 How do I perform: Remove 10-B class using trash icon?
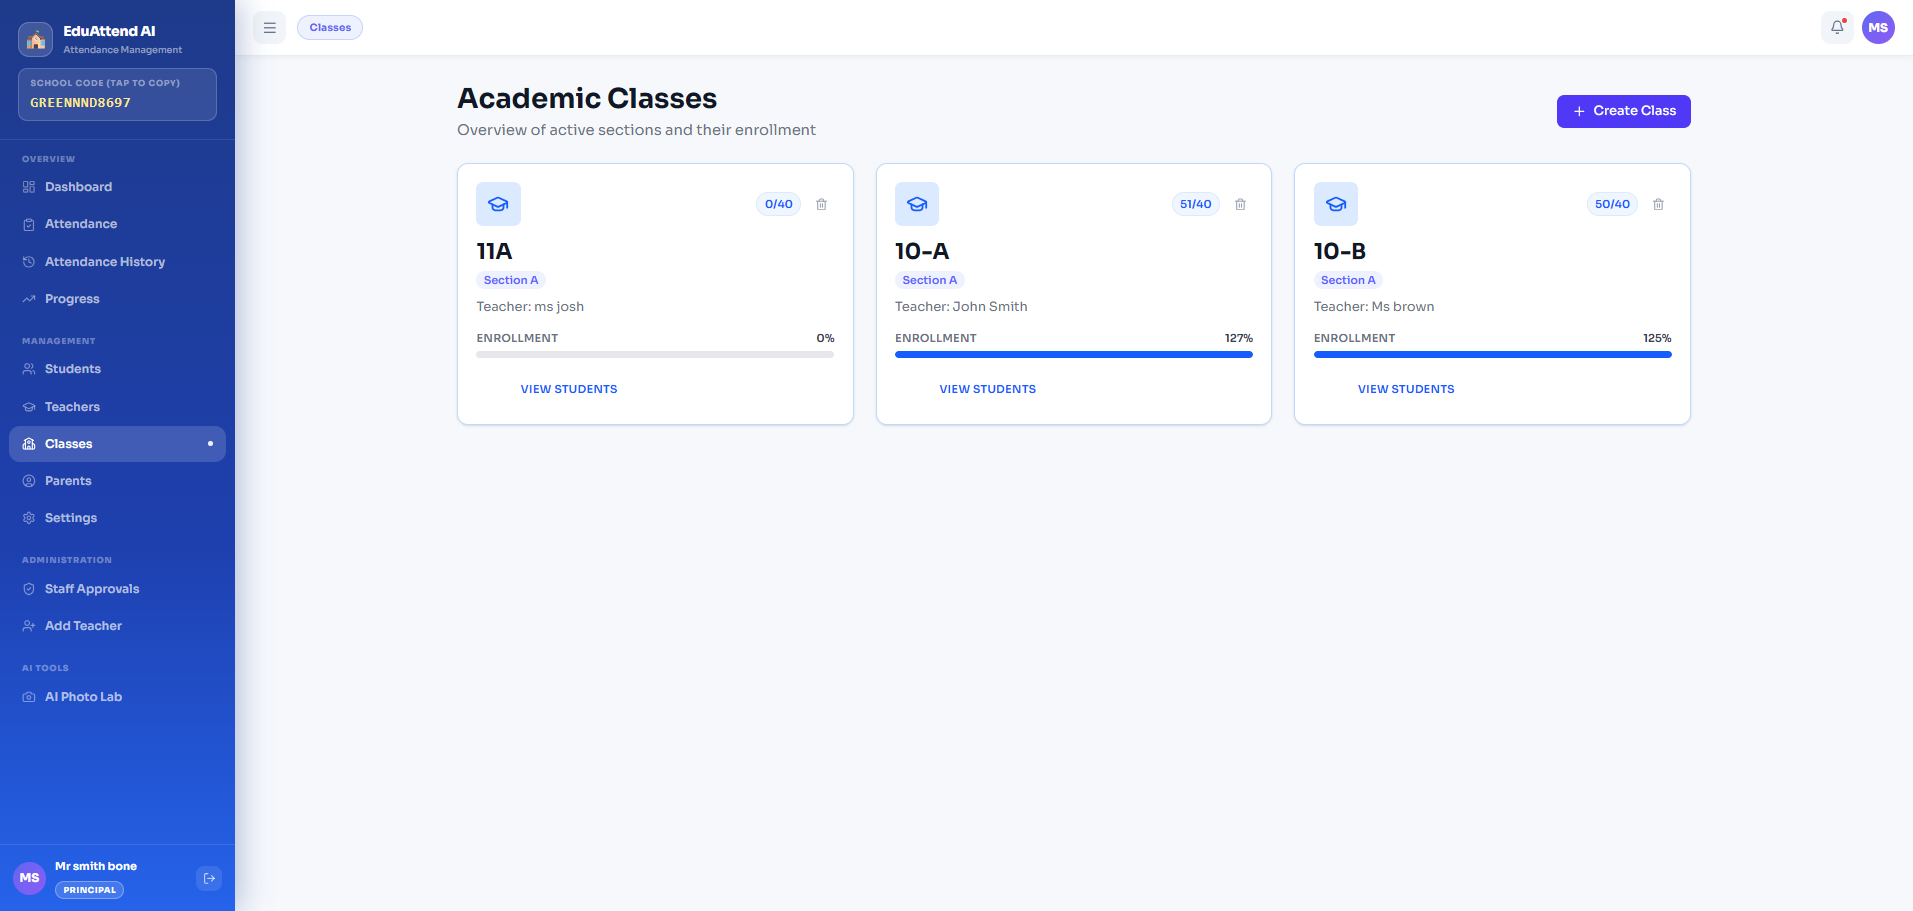point(1658,204)
